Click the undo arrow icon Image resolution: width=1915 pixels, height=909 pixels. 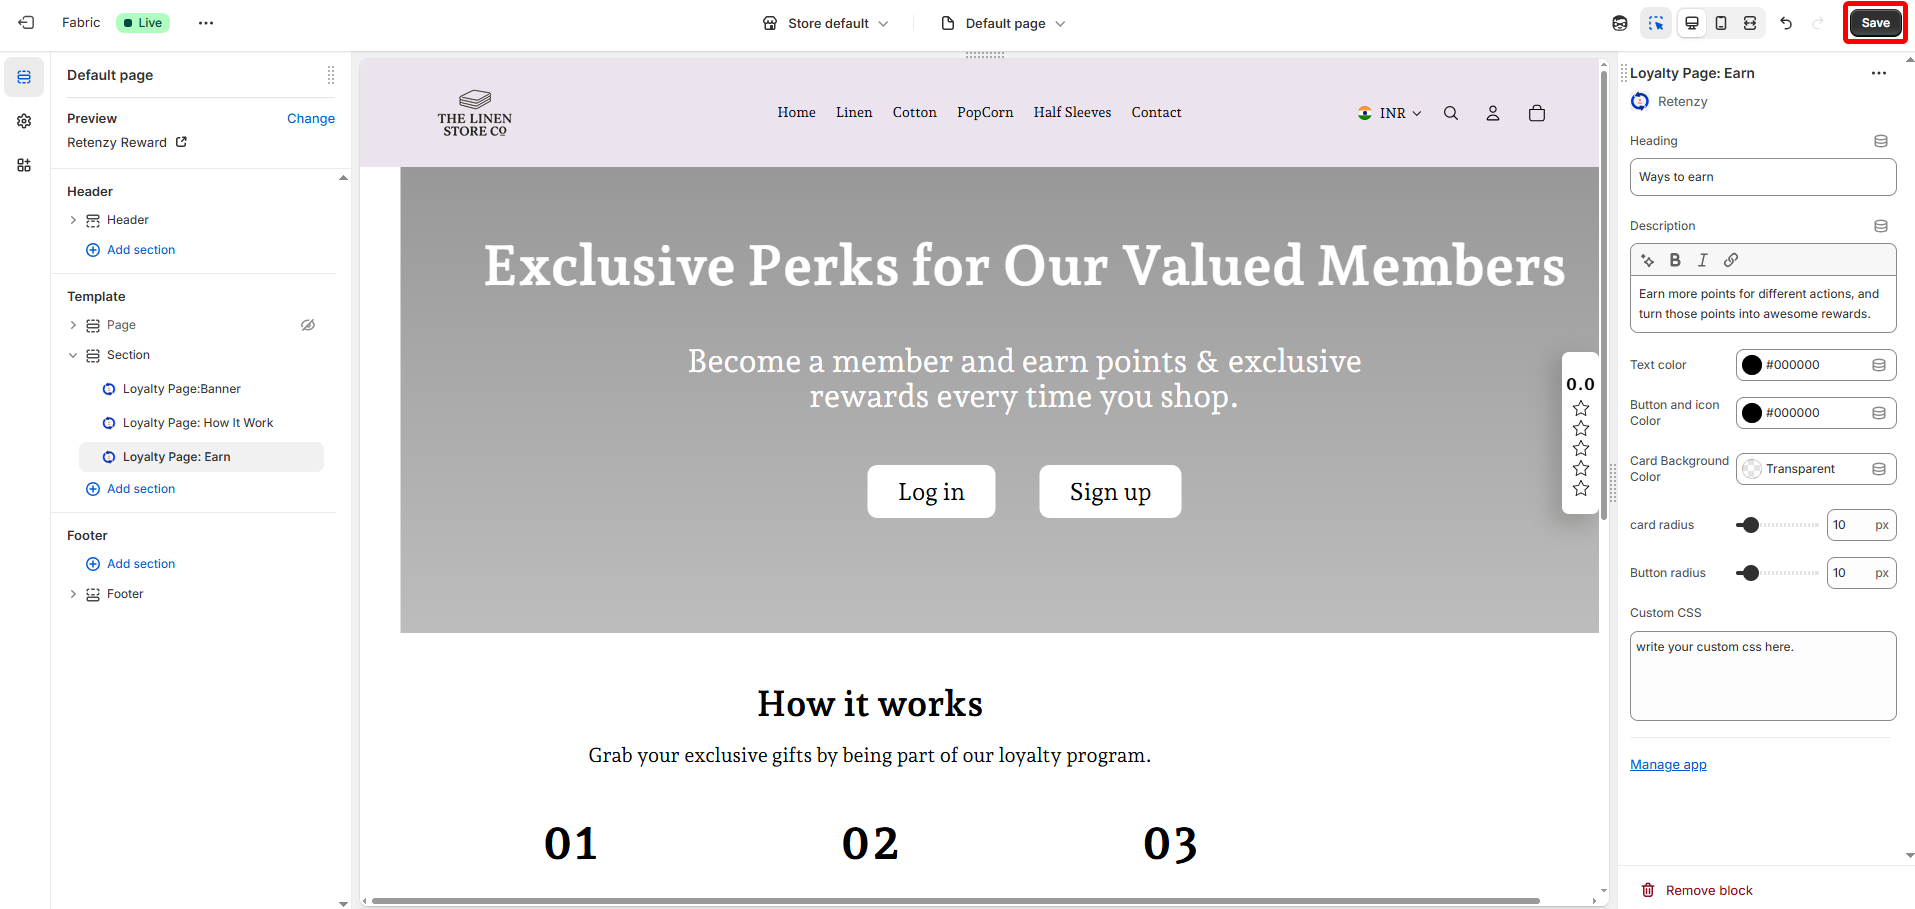tap(1786, 23)
